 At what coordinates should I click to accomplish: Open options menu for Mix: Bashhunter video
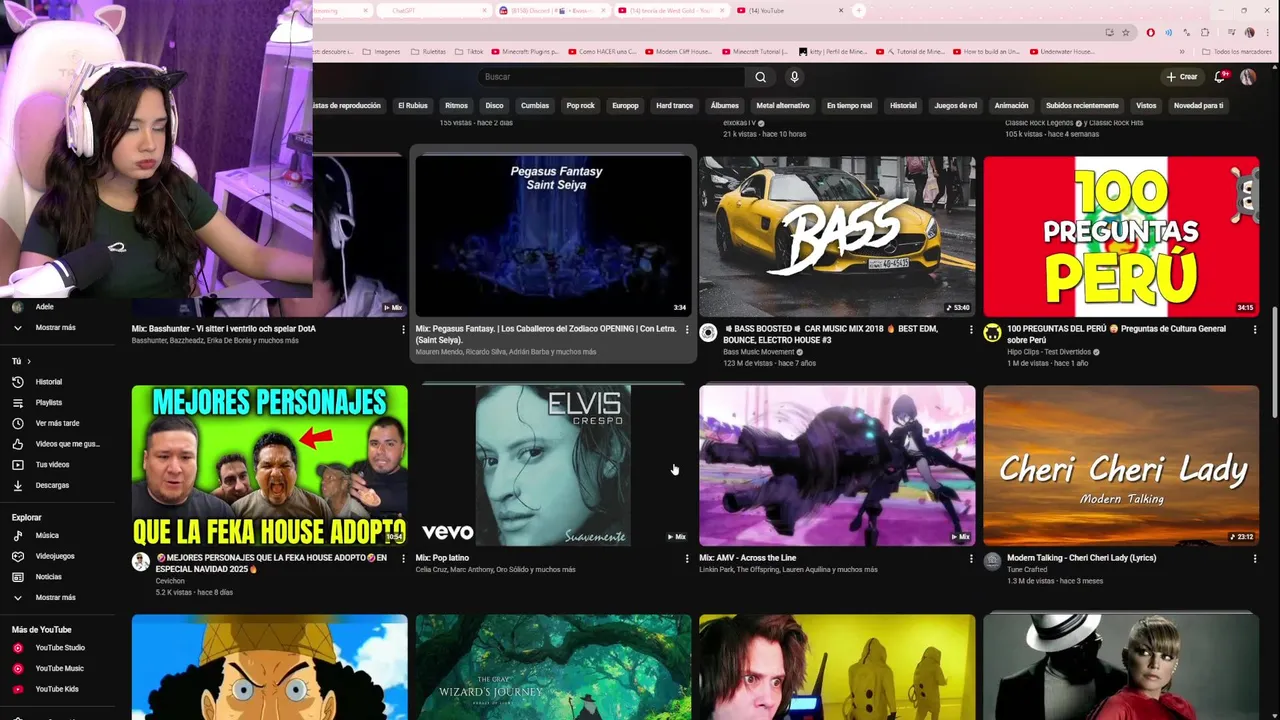pos(403,329)
